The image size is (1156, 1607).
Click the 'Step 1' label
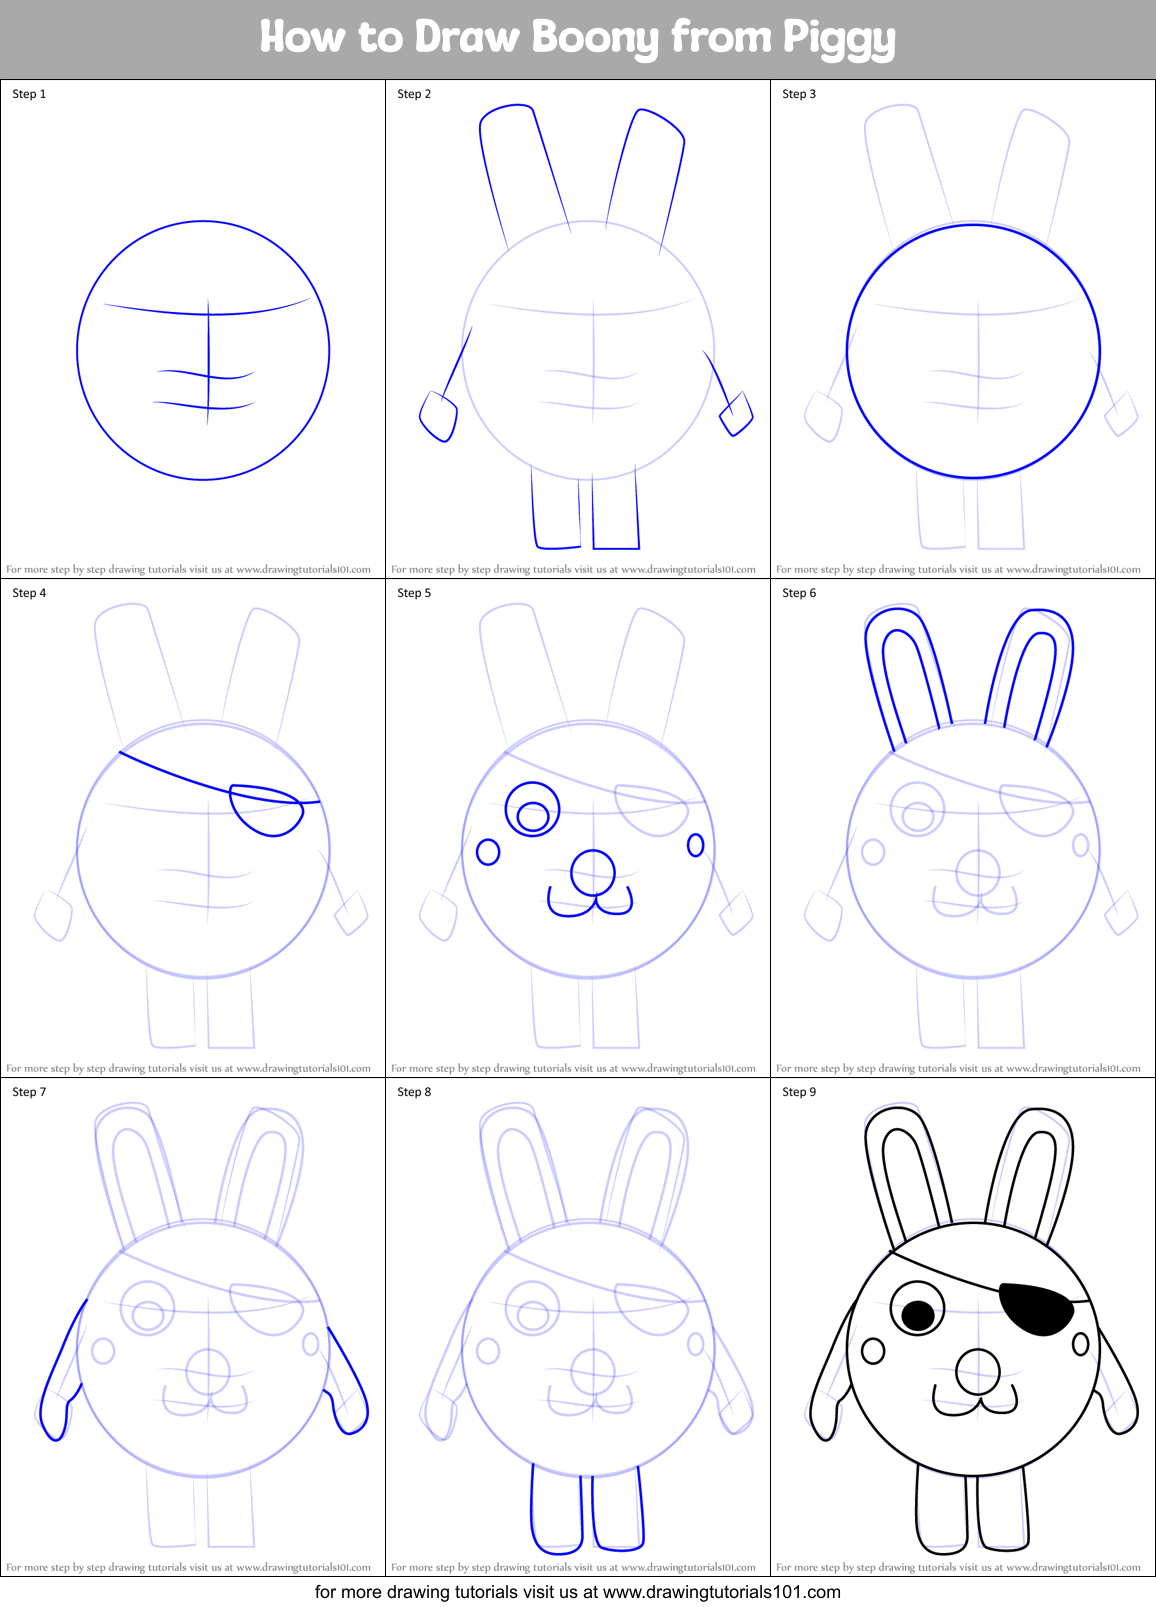coord(29,94)
